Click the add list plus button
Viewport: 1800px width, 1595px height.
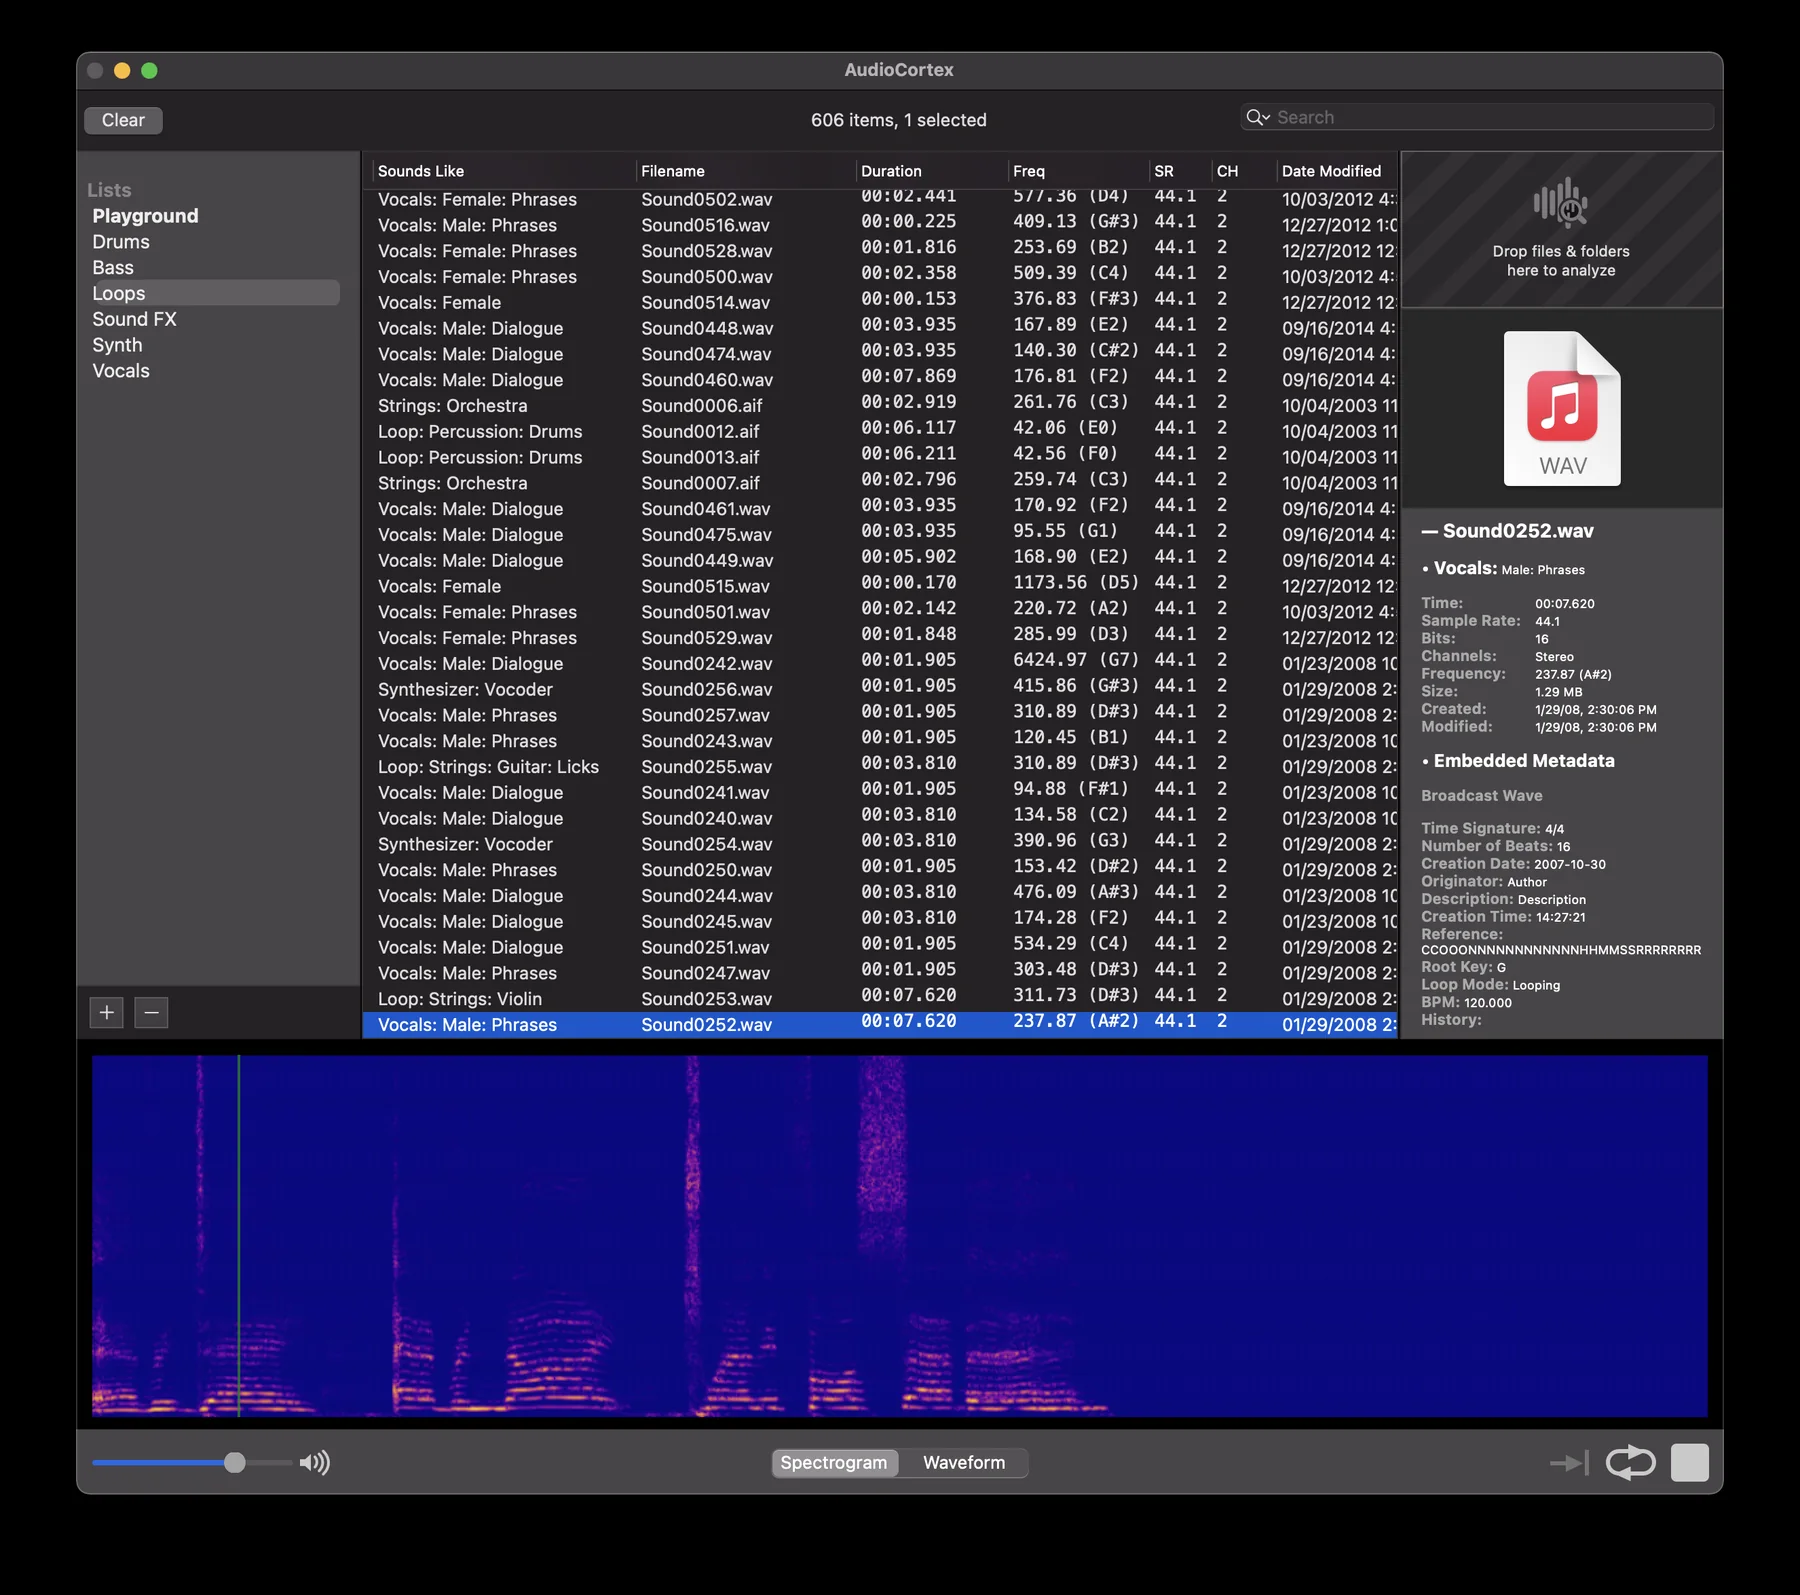point(106,1013)
